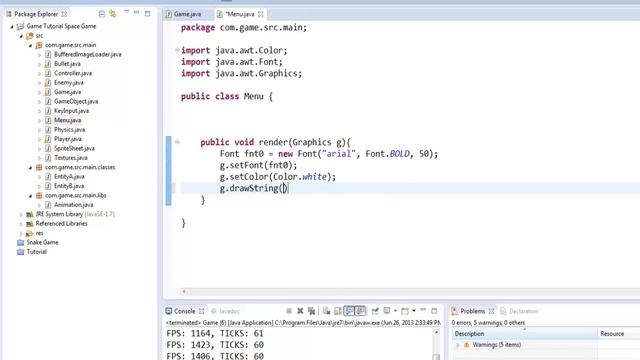Fold the import statements block
Image resolution: width=640 pixels, height=360 pixels.
tap(177, 50)
